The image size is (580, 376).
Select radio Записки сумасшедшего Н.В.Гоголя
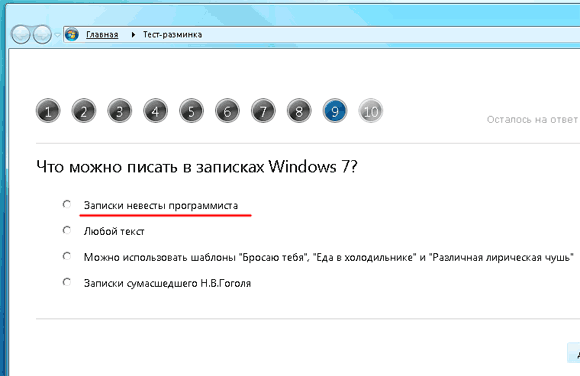click(67, 282)
